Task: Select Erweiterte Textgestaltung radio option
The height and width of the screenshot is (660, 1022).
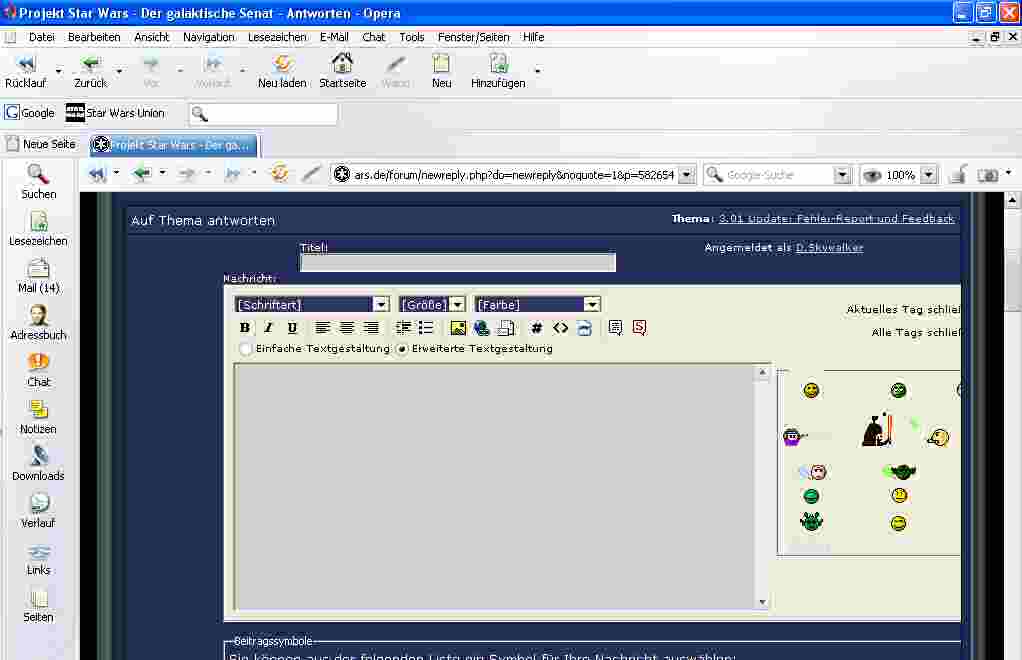Action: click(x=402, y=349)
